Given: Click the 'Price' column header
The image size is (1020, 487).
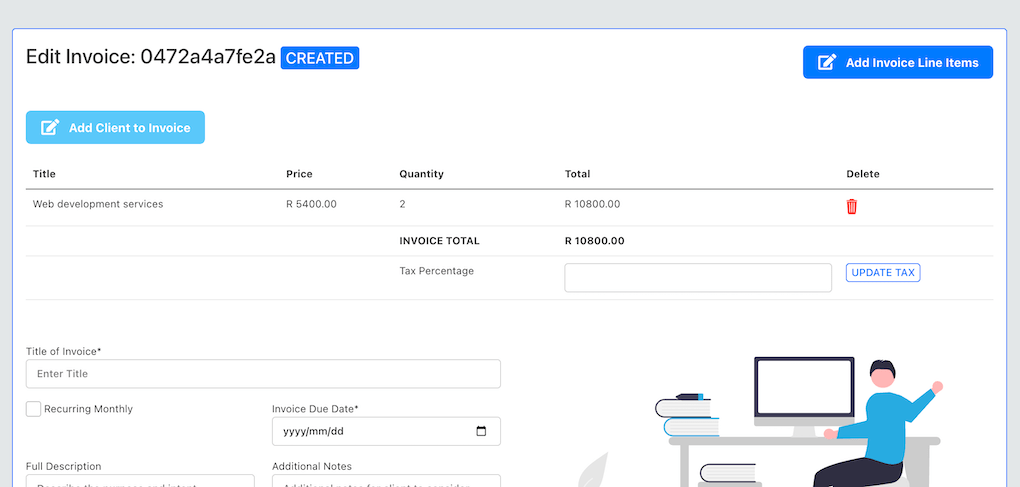Looking at the screenshot, I should 299,174.
